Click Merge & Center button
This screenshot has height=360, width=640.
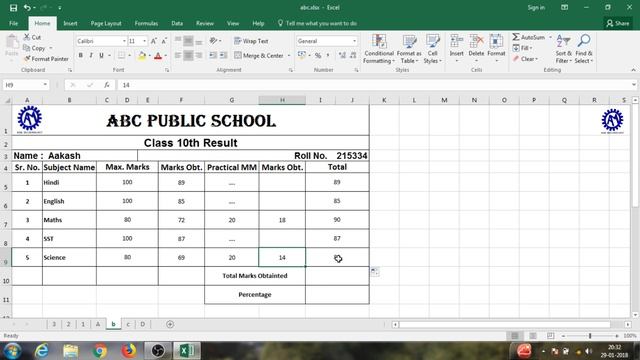coord(259,56)
